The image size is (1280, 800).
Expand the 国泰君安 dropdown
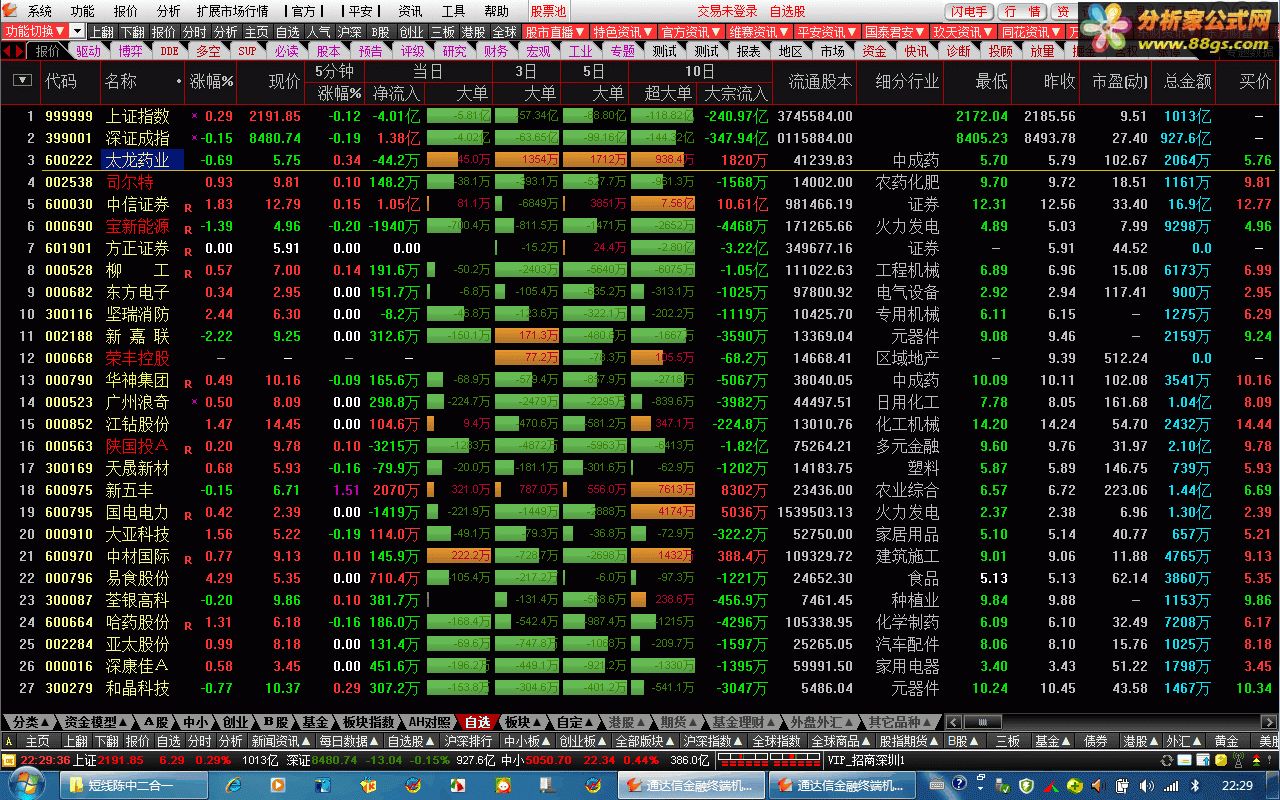tap(895, 31)
